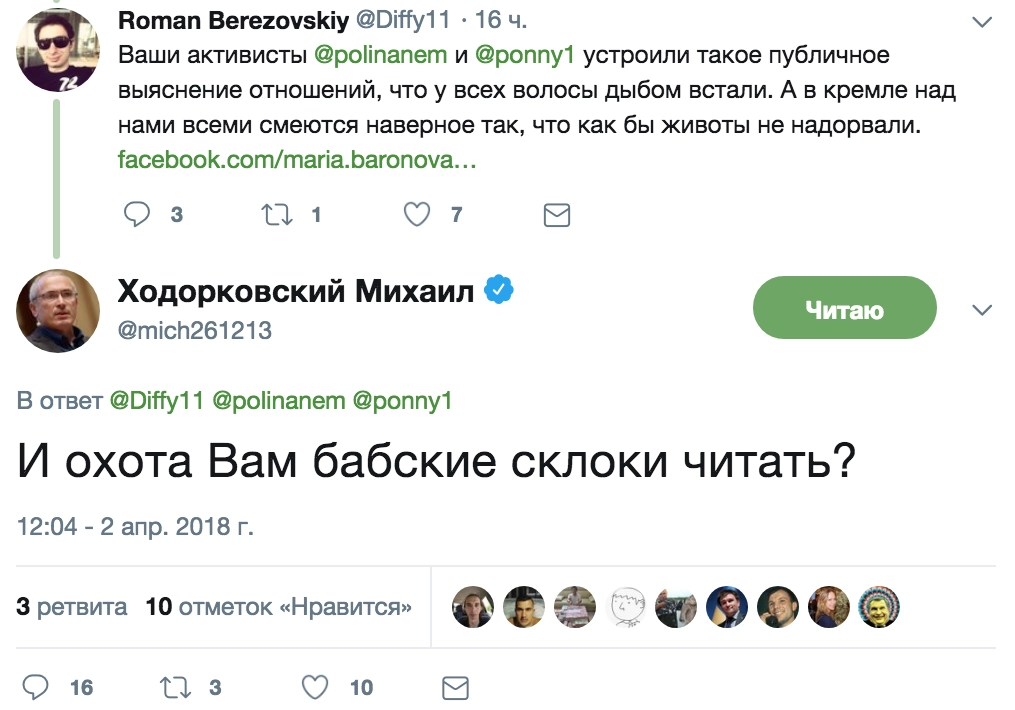Like Khodorkovsky's tweet with 10 likes

click(x=315, y=687)
